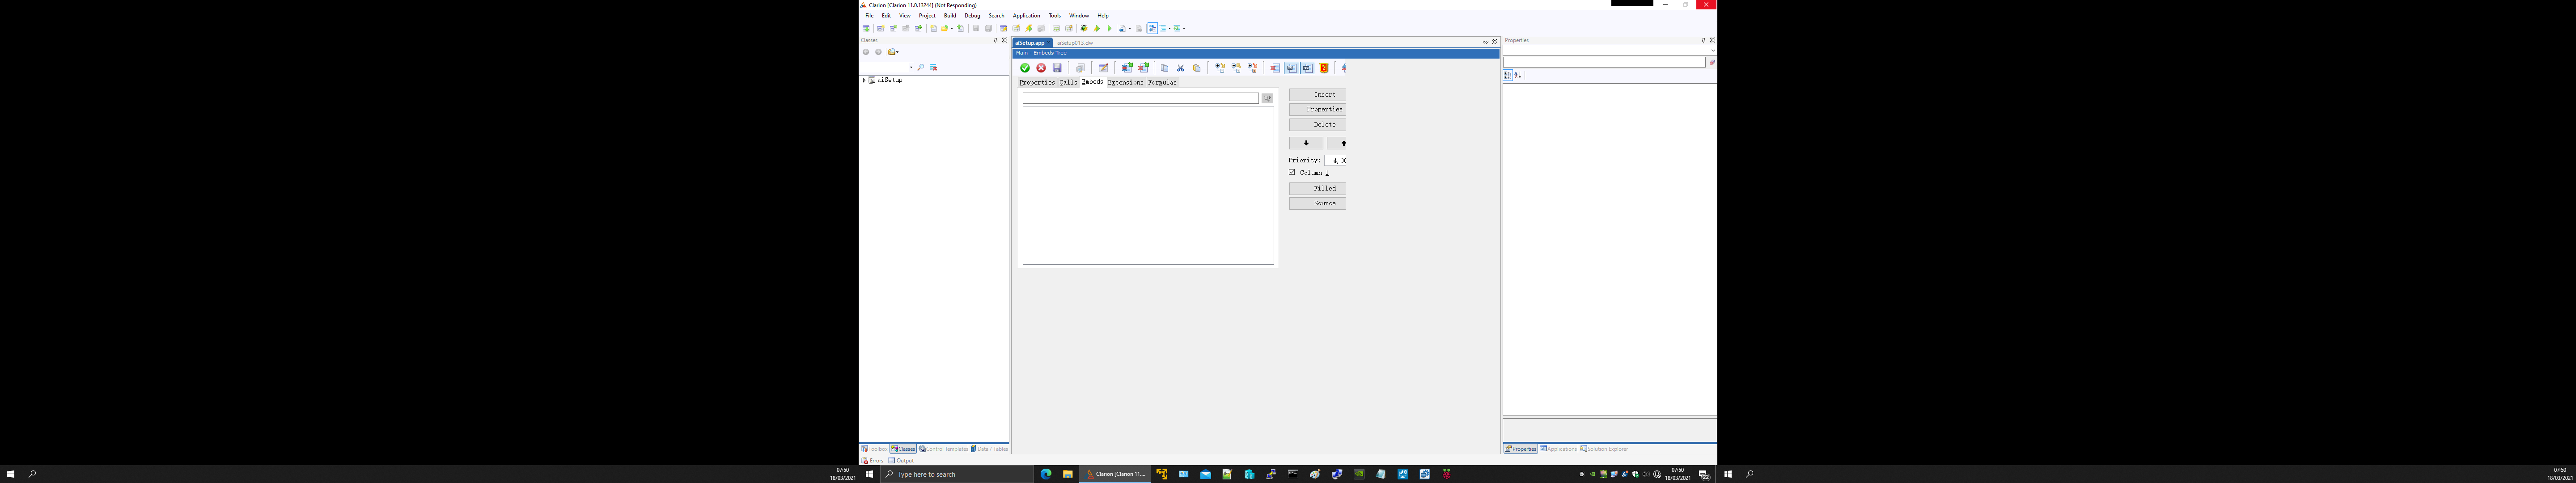
Task: Click the Insert button
Action: coord(1317,94)
